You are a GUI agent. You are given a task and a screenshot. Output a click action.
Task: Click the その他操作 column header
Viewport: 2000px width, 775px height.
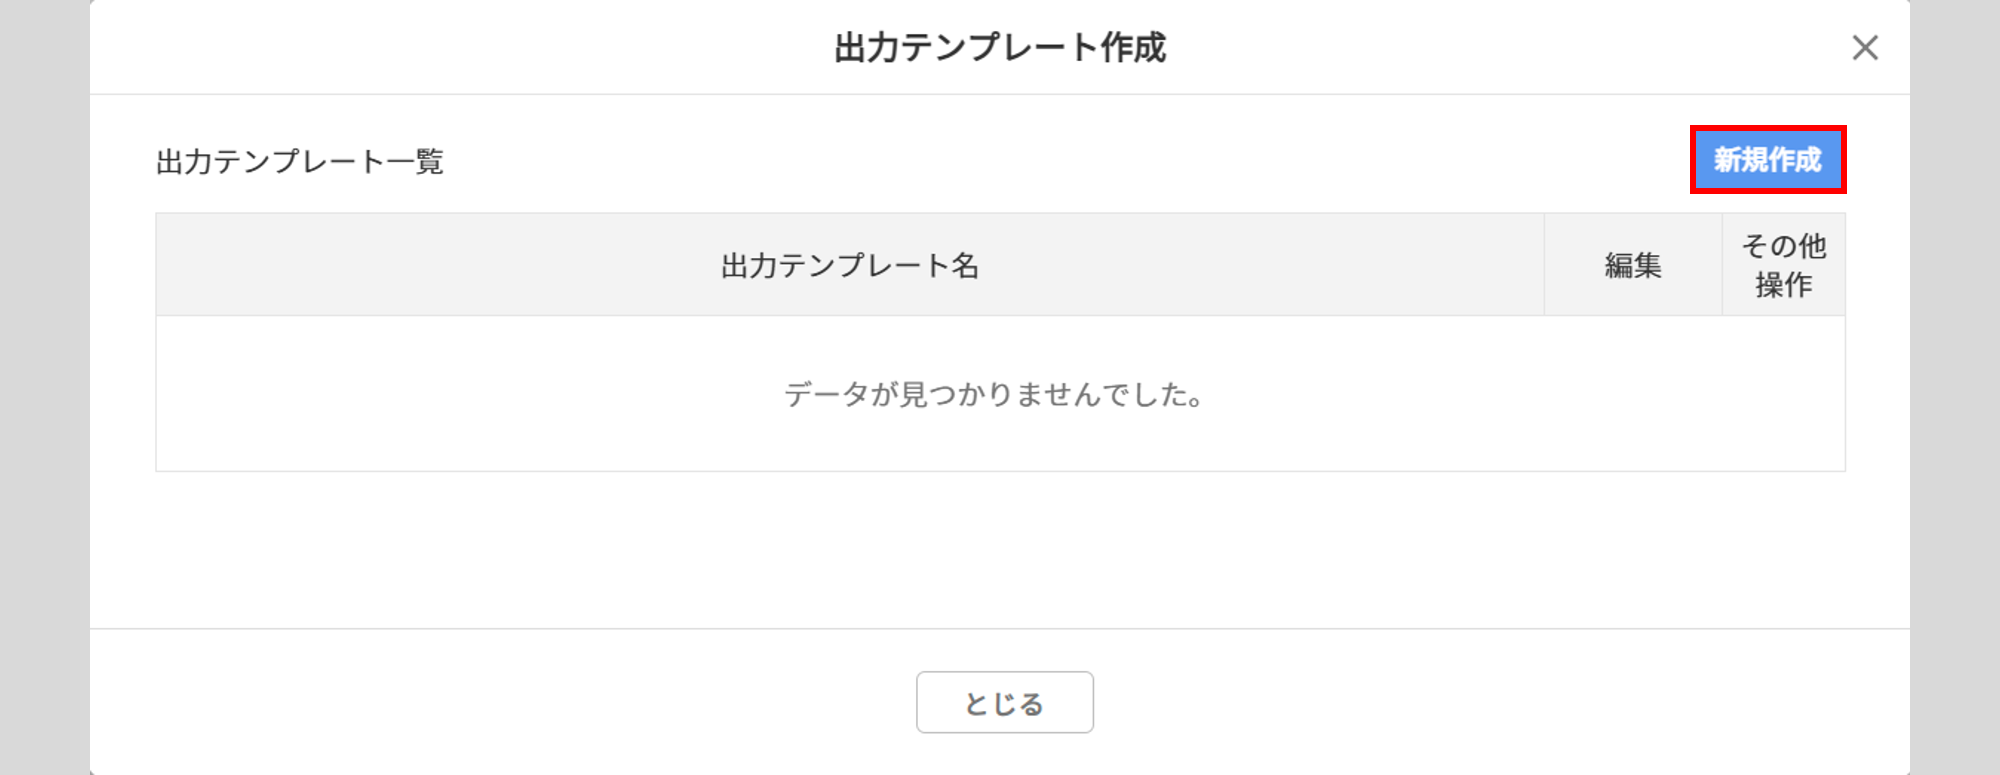point(1783,265)
